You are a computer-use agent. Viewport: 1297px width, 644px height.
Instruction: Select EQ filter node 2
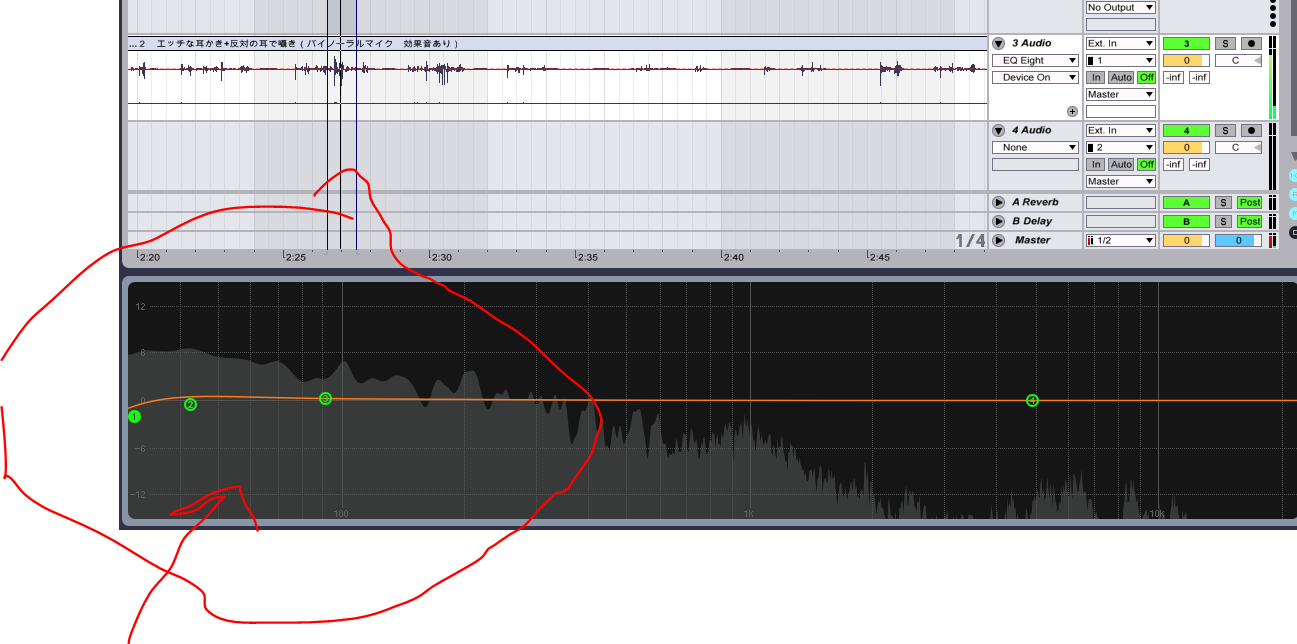click(x=190, y=404)
